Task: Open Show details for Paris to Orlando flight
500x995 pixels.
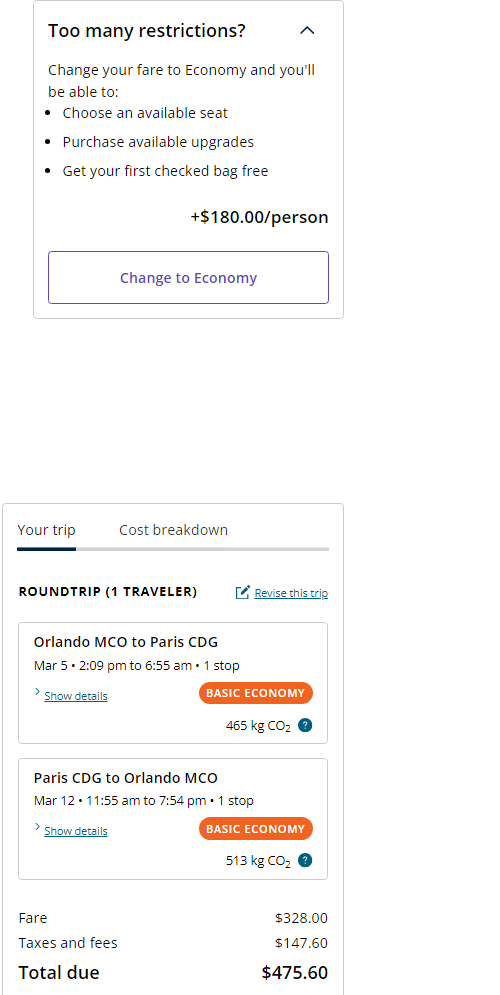Action: click(76, 831)
